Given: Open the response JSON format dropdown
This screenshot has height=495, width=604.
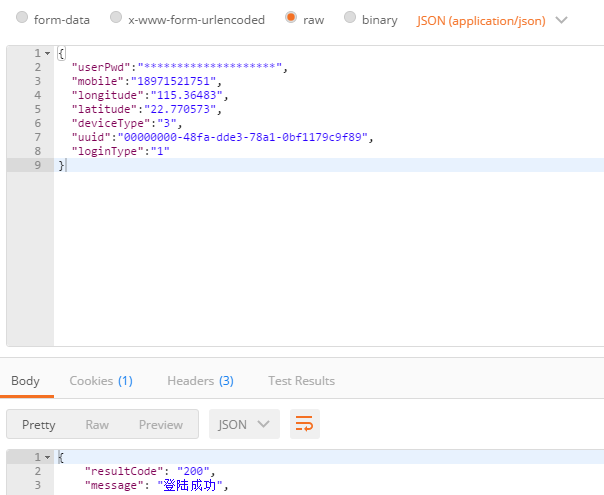Looking at the screenshot, I should pos(244,424).
